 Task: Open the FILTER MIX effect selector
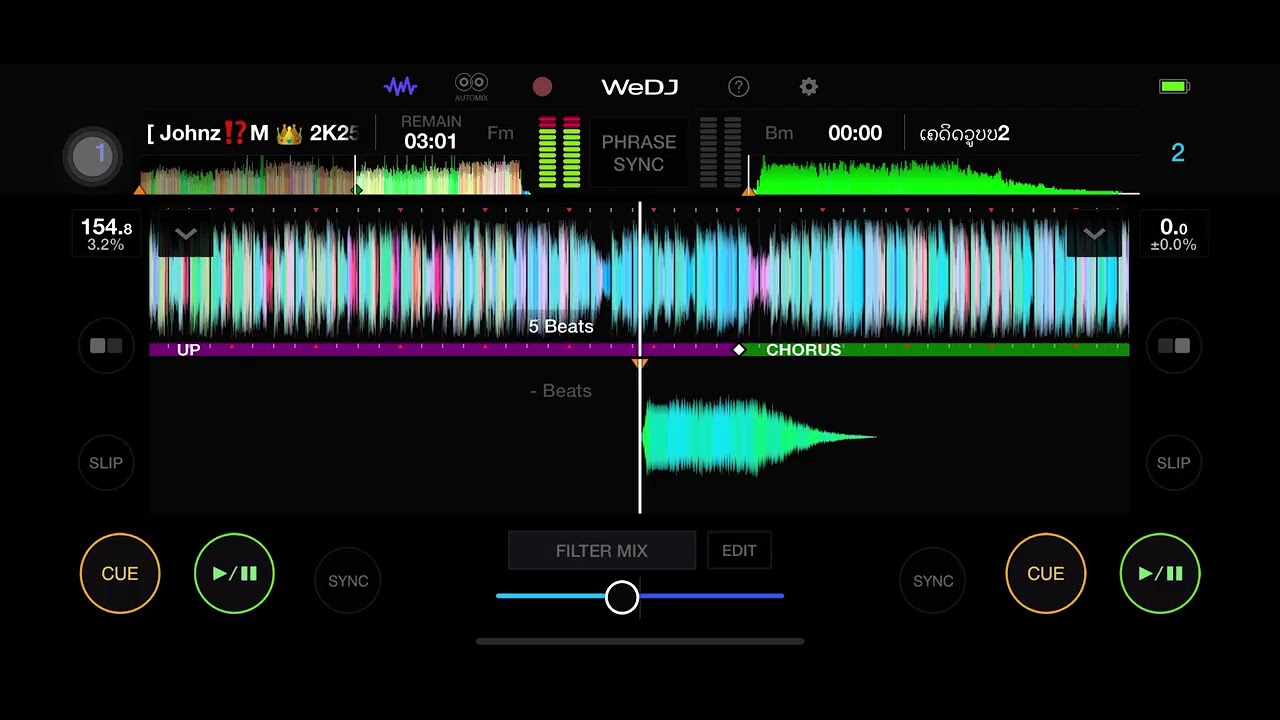[602, 551]
